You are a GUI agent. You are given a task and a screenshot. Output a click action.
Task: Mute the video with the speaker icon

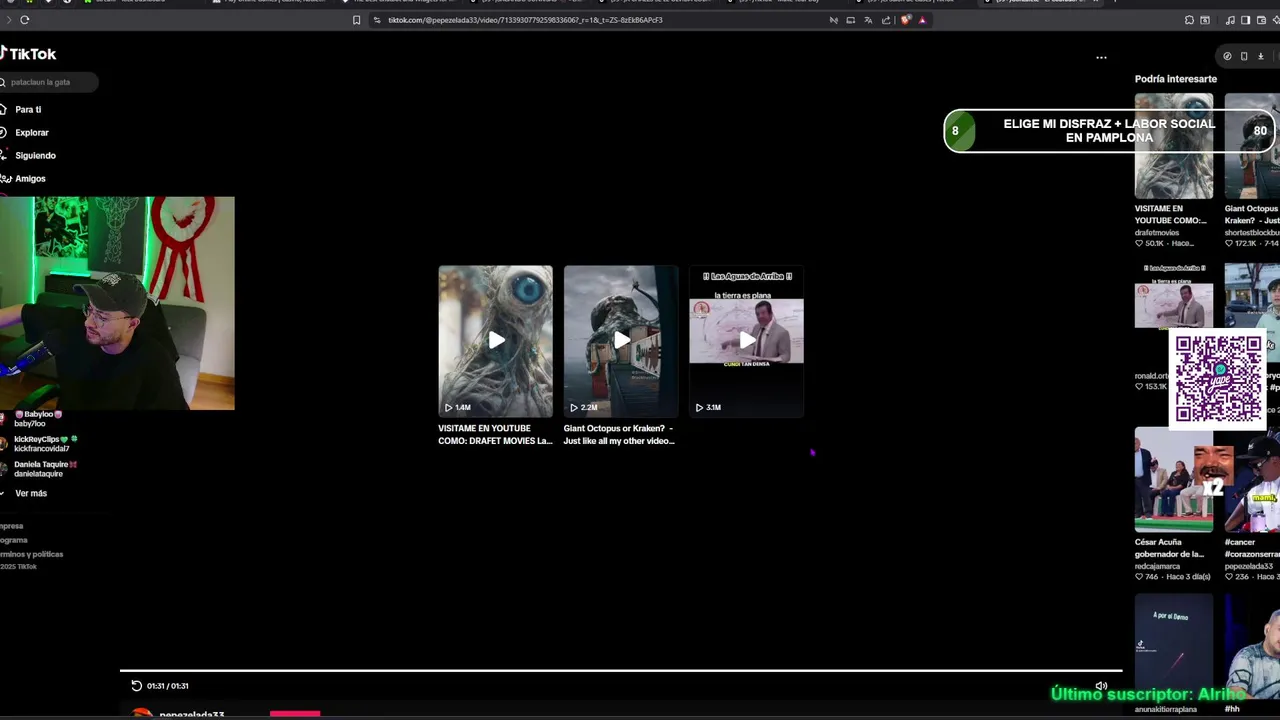(1101, 686)
